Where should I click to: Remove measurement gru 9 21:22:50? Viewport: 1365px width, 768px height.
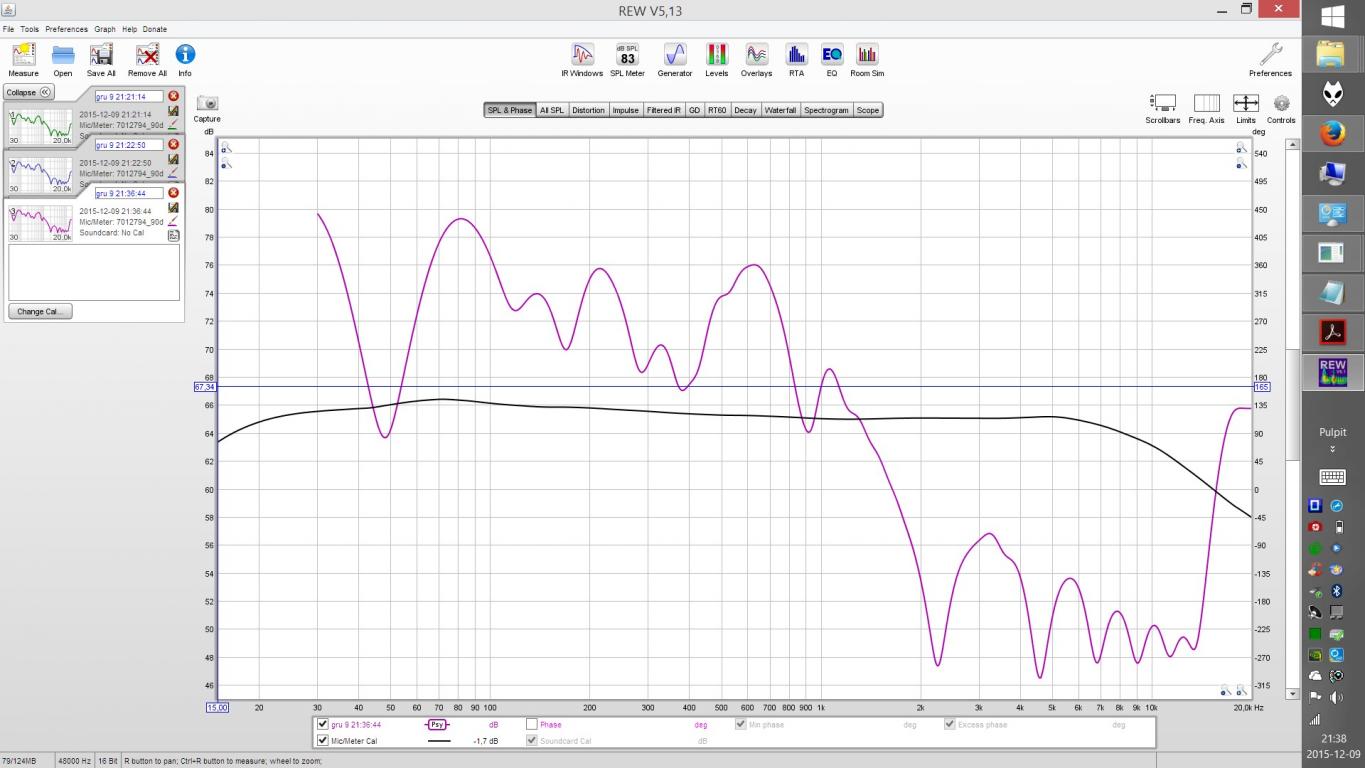[x=173, y=144]
